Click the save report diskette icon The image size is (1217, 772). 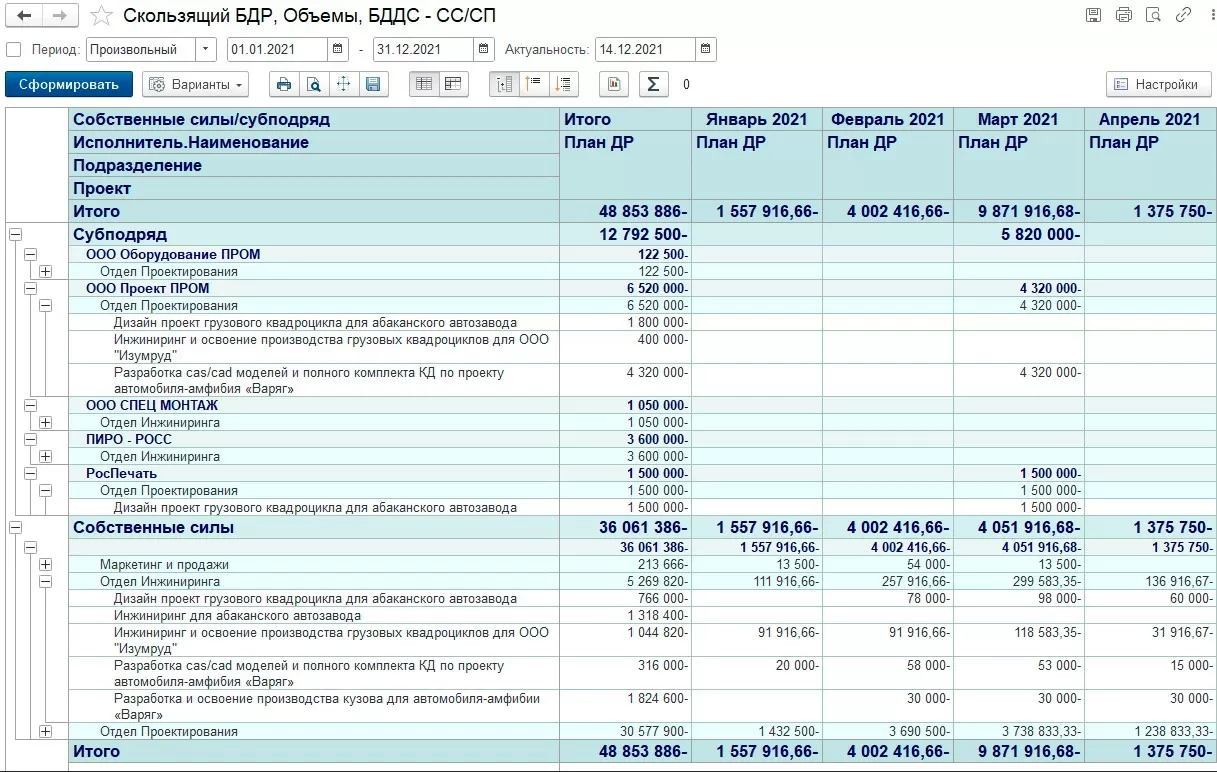373,85
